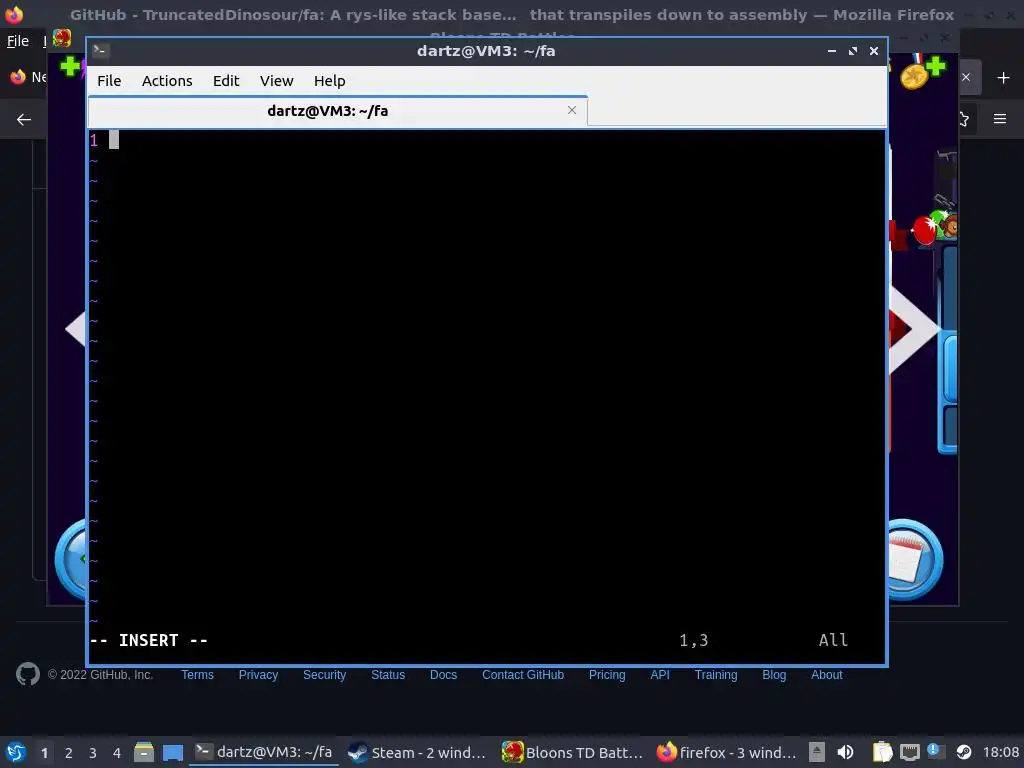Switch to workspace 4
This screenshot has width=1024, height=768.
(x=117, y=753)
